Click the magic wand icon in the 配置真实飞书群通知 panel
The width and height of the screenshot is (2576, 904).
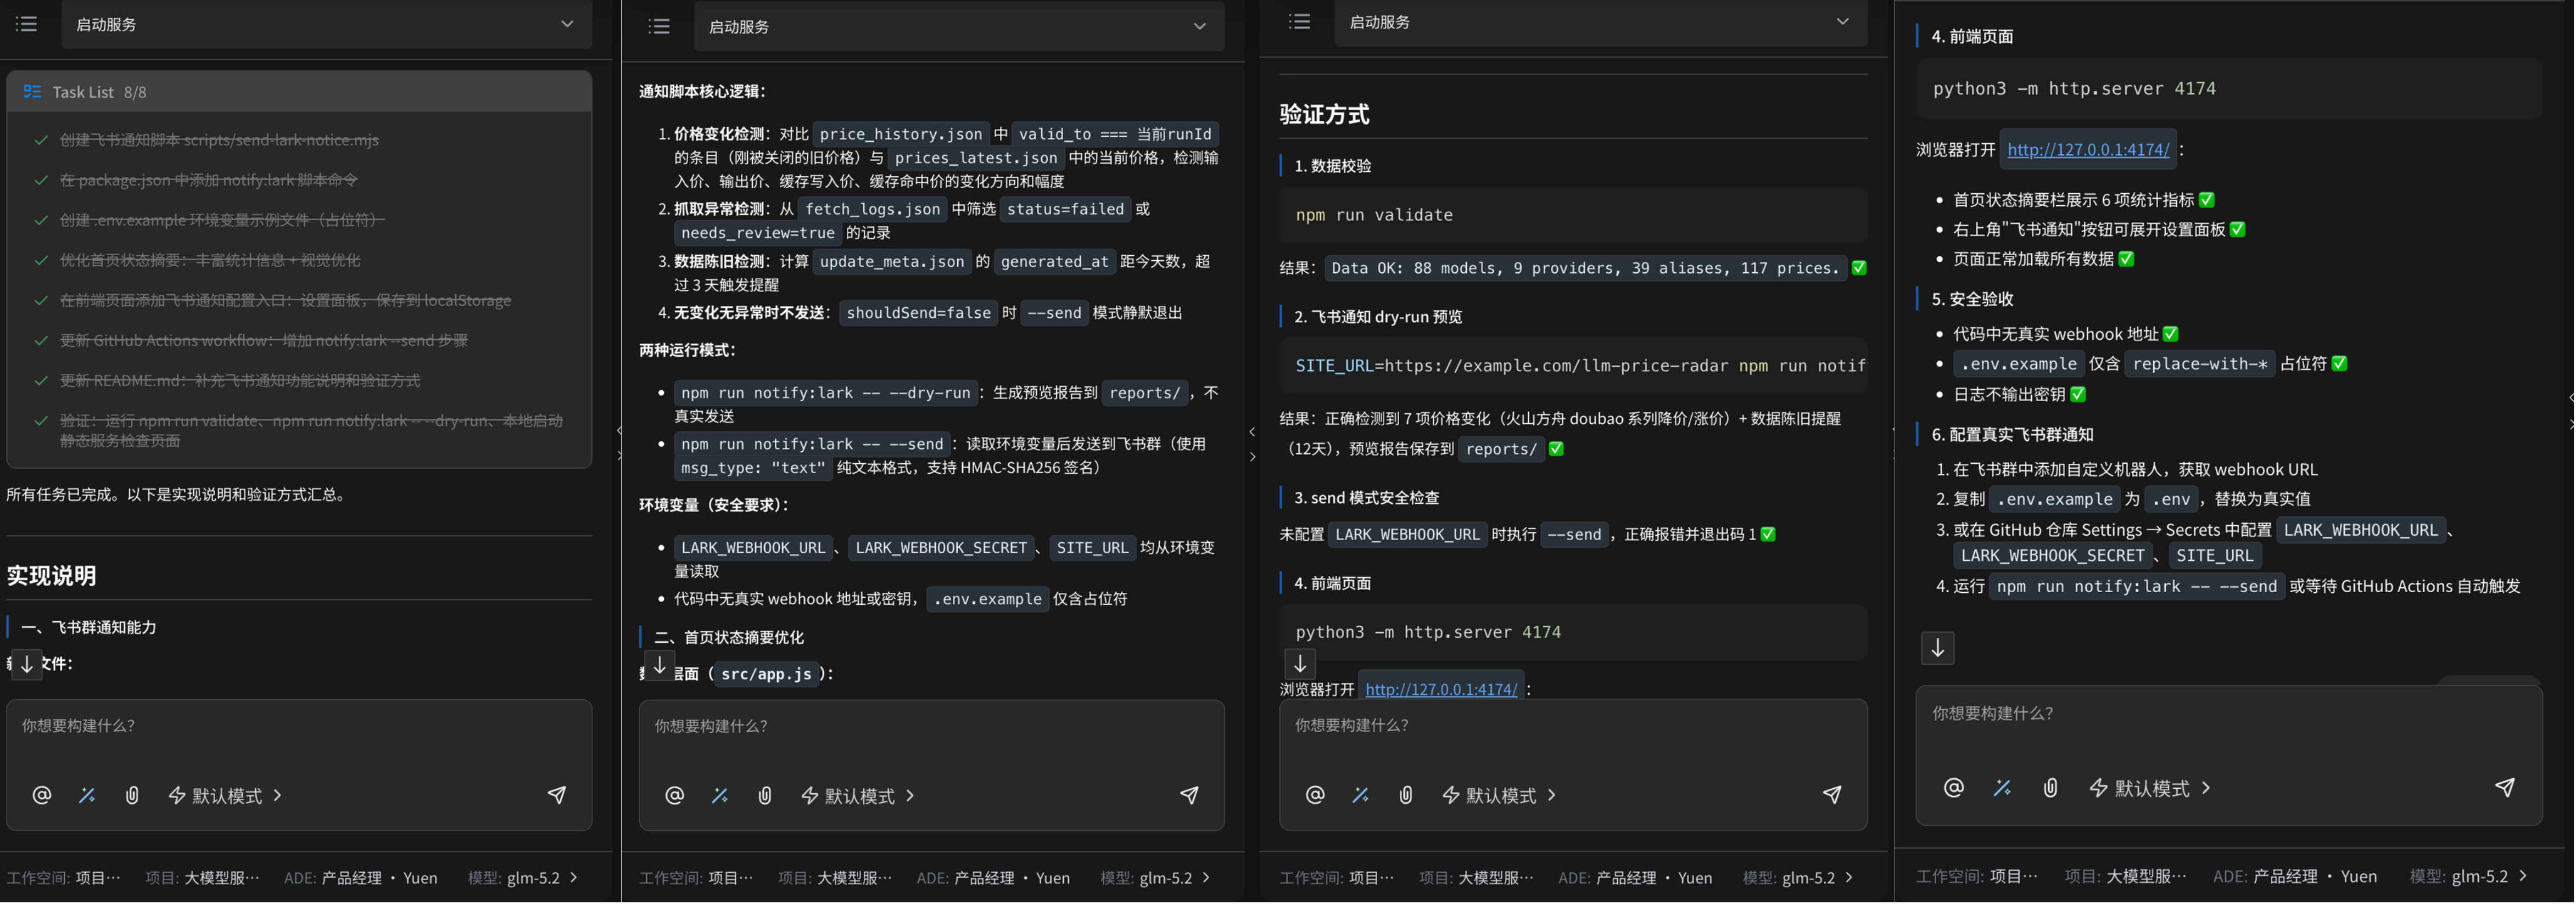point(2002,787)
